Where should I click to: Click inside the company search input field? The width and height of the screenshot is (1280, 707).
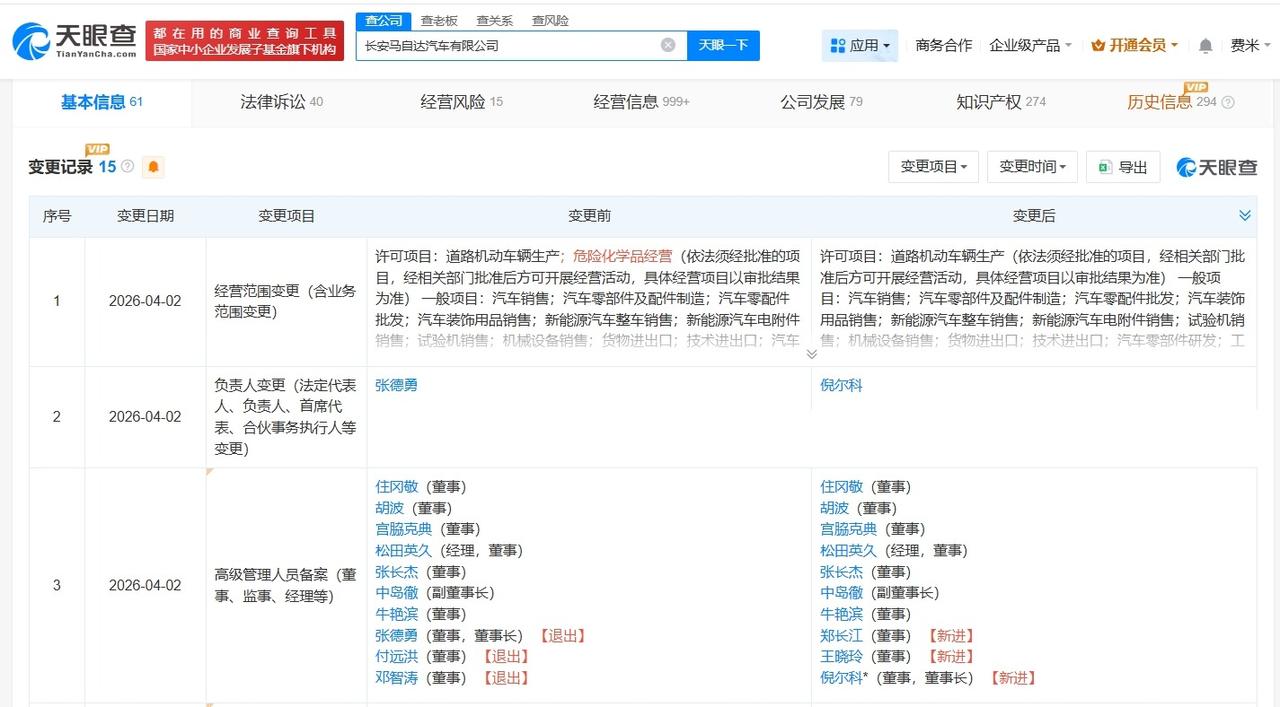pyautogui.click(x=510, y=45)
